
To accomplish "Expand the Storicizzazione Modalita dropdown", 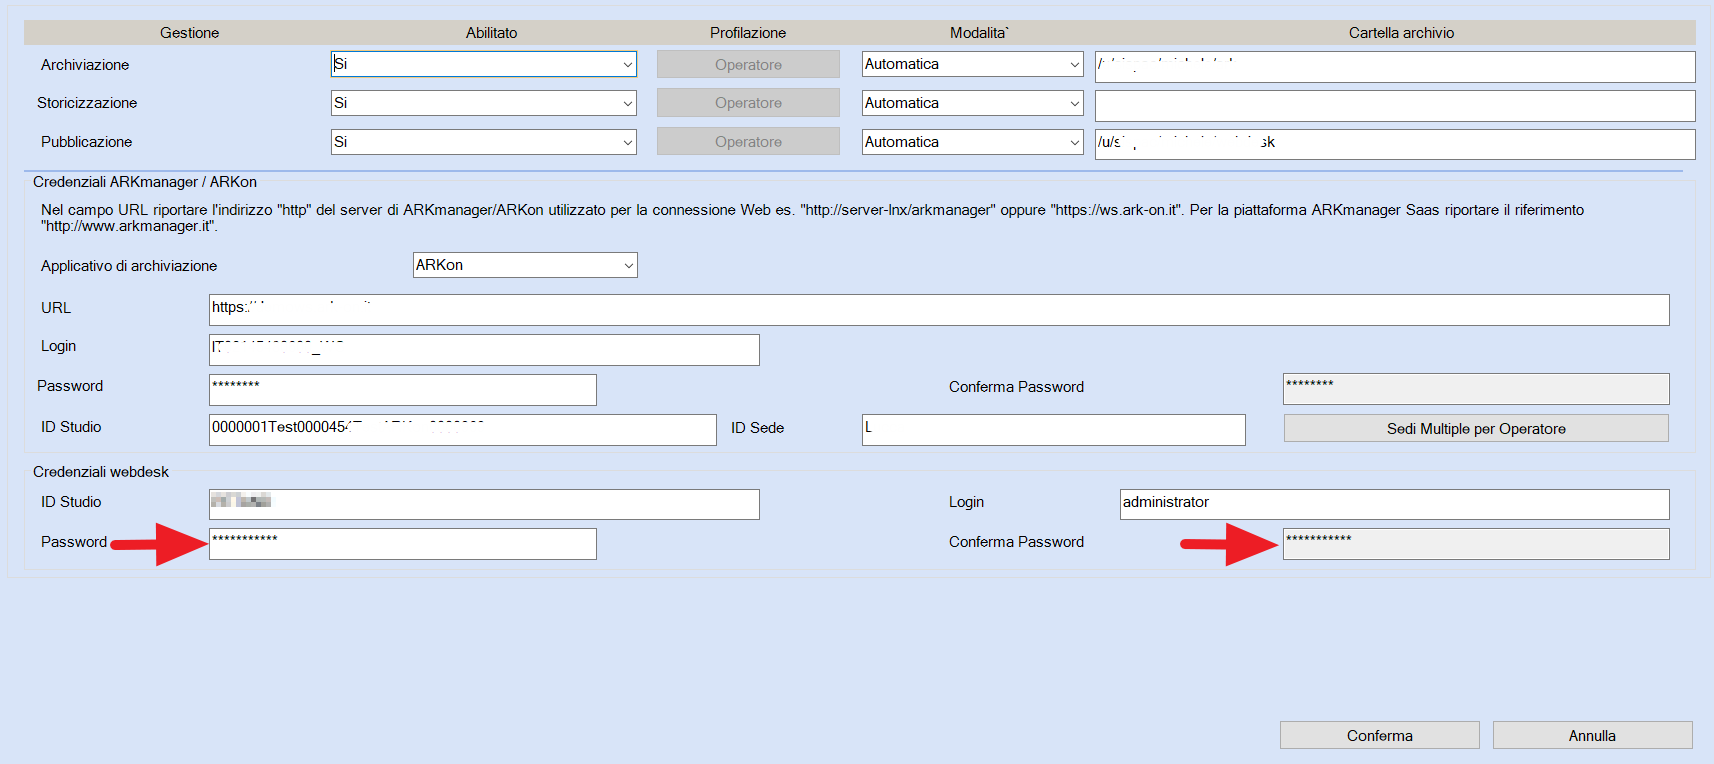I will [972, 103].
